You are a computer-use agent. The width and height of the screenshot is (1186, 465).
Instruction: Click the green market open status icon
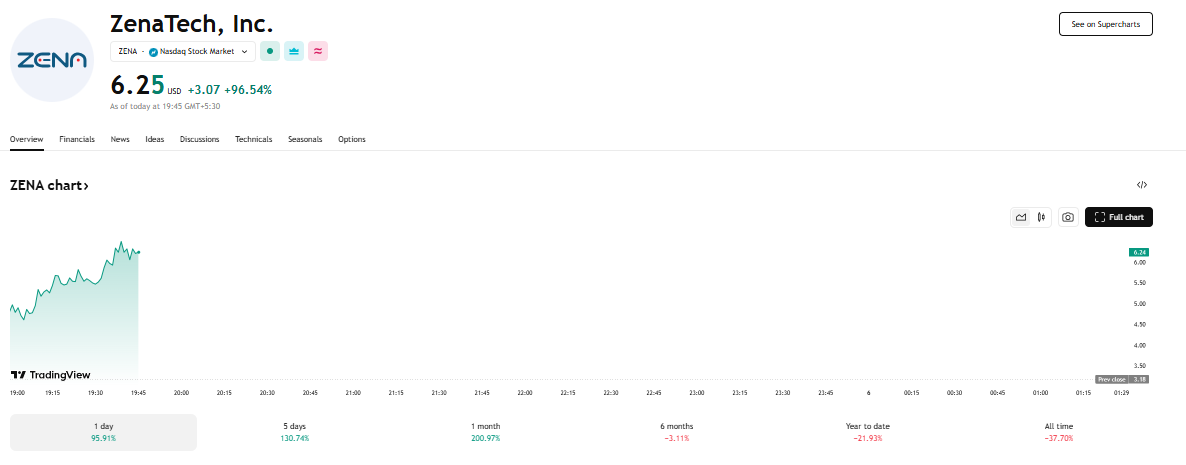pyautogui.click(x=270, y=51)
